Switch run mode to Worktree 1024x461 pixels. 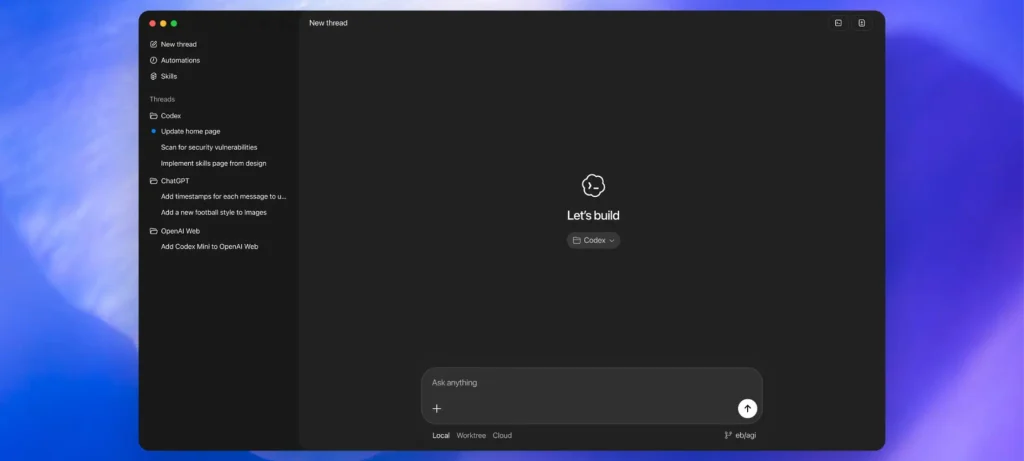471,436
